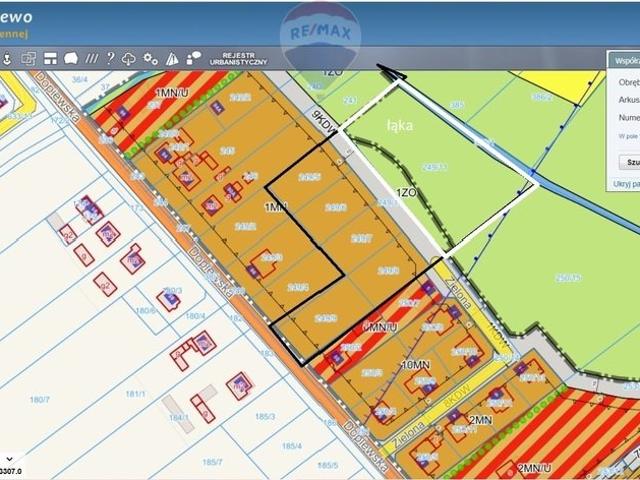Screen dimensions: 640x480
Task: Click the partly visible Szu search button
Action: [x=629, y=162]
